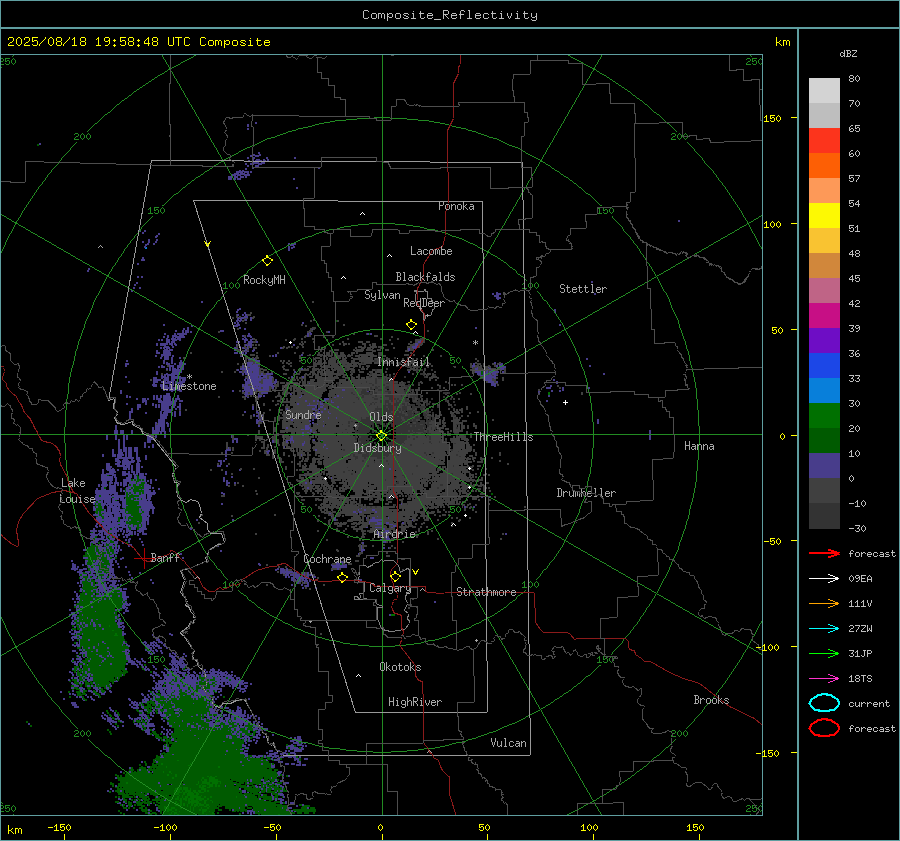The width and height of the screenshot is (900, 841).
Task: Click the Sylvan label
Action: coord(382,295)
